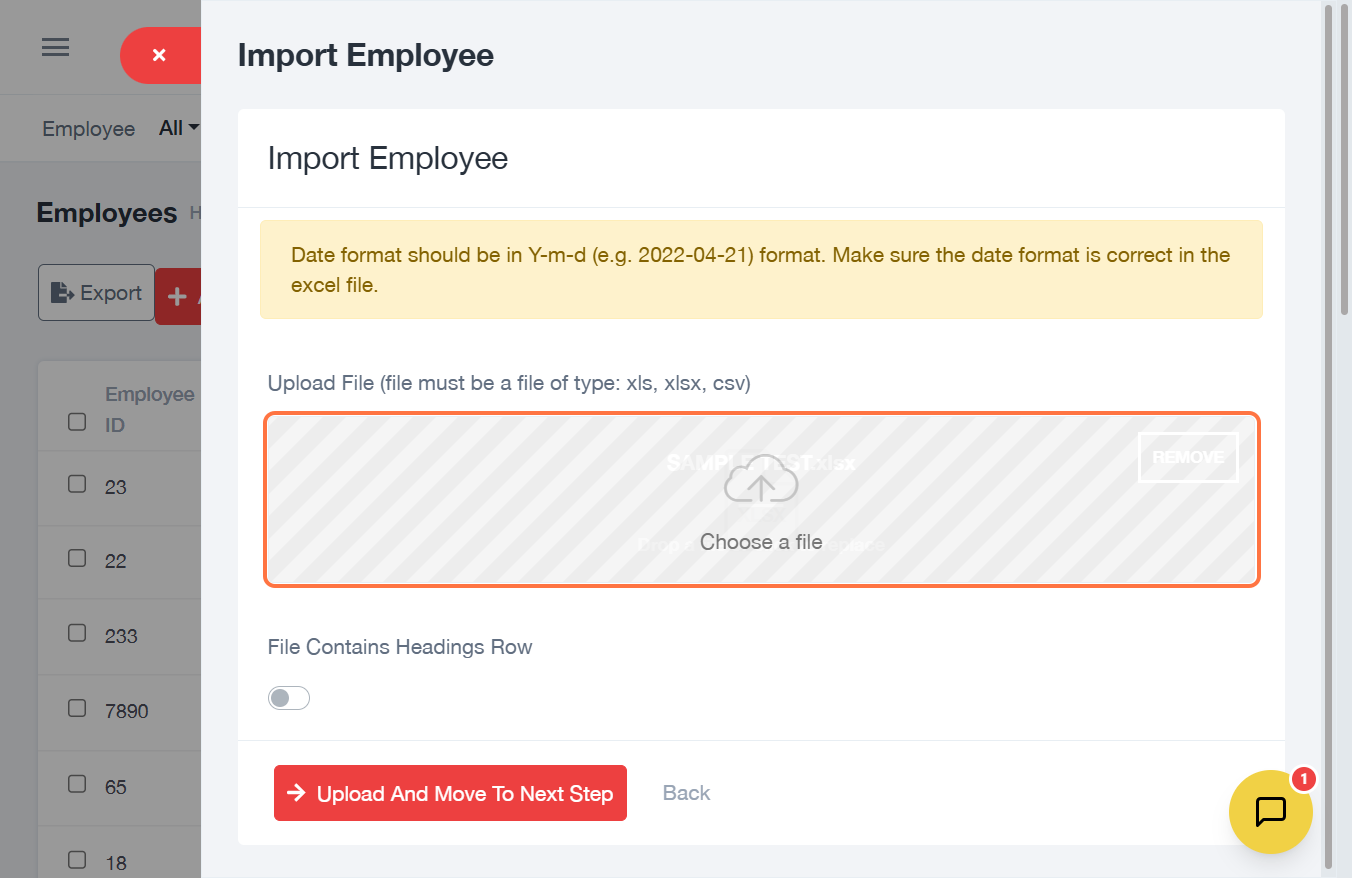Open the yellow chat widget
This screenshot has height=878, width=1352.
tap(1270, 811)
